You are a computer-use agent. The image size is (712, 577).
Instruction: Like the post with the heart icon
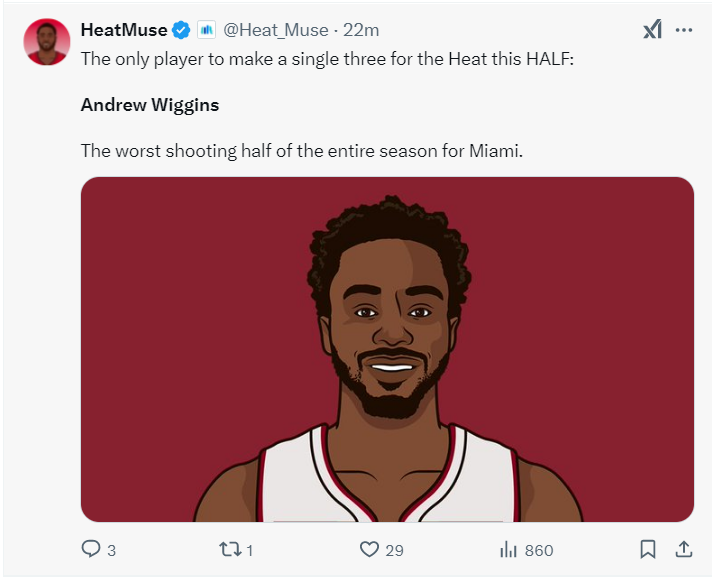tap(369, 549)
